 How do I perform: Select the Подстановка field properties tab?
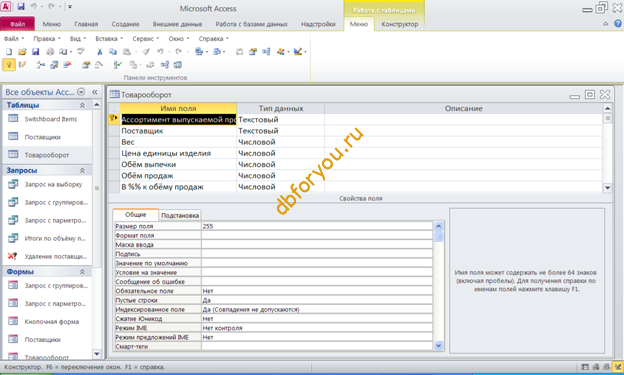180,215
